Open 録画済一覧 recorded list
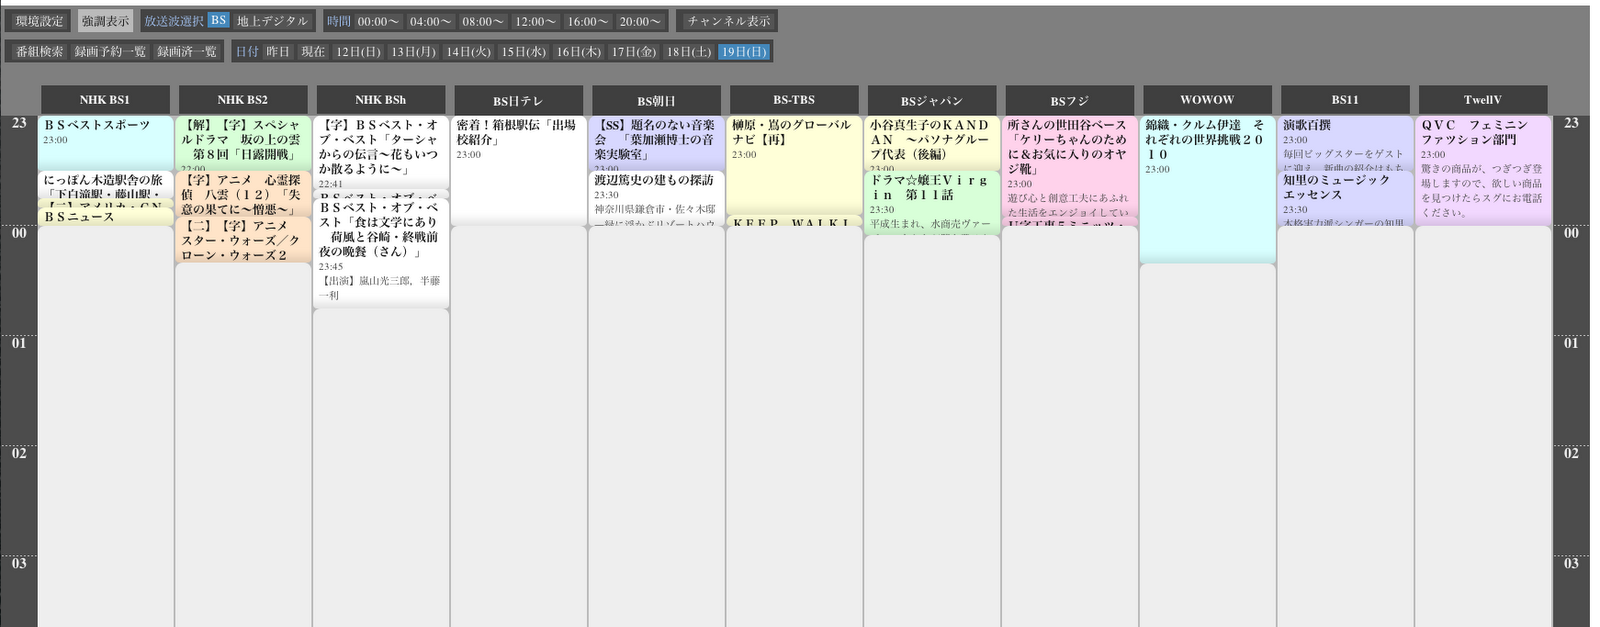The image size is (1600, 627). point(187,51)
